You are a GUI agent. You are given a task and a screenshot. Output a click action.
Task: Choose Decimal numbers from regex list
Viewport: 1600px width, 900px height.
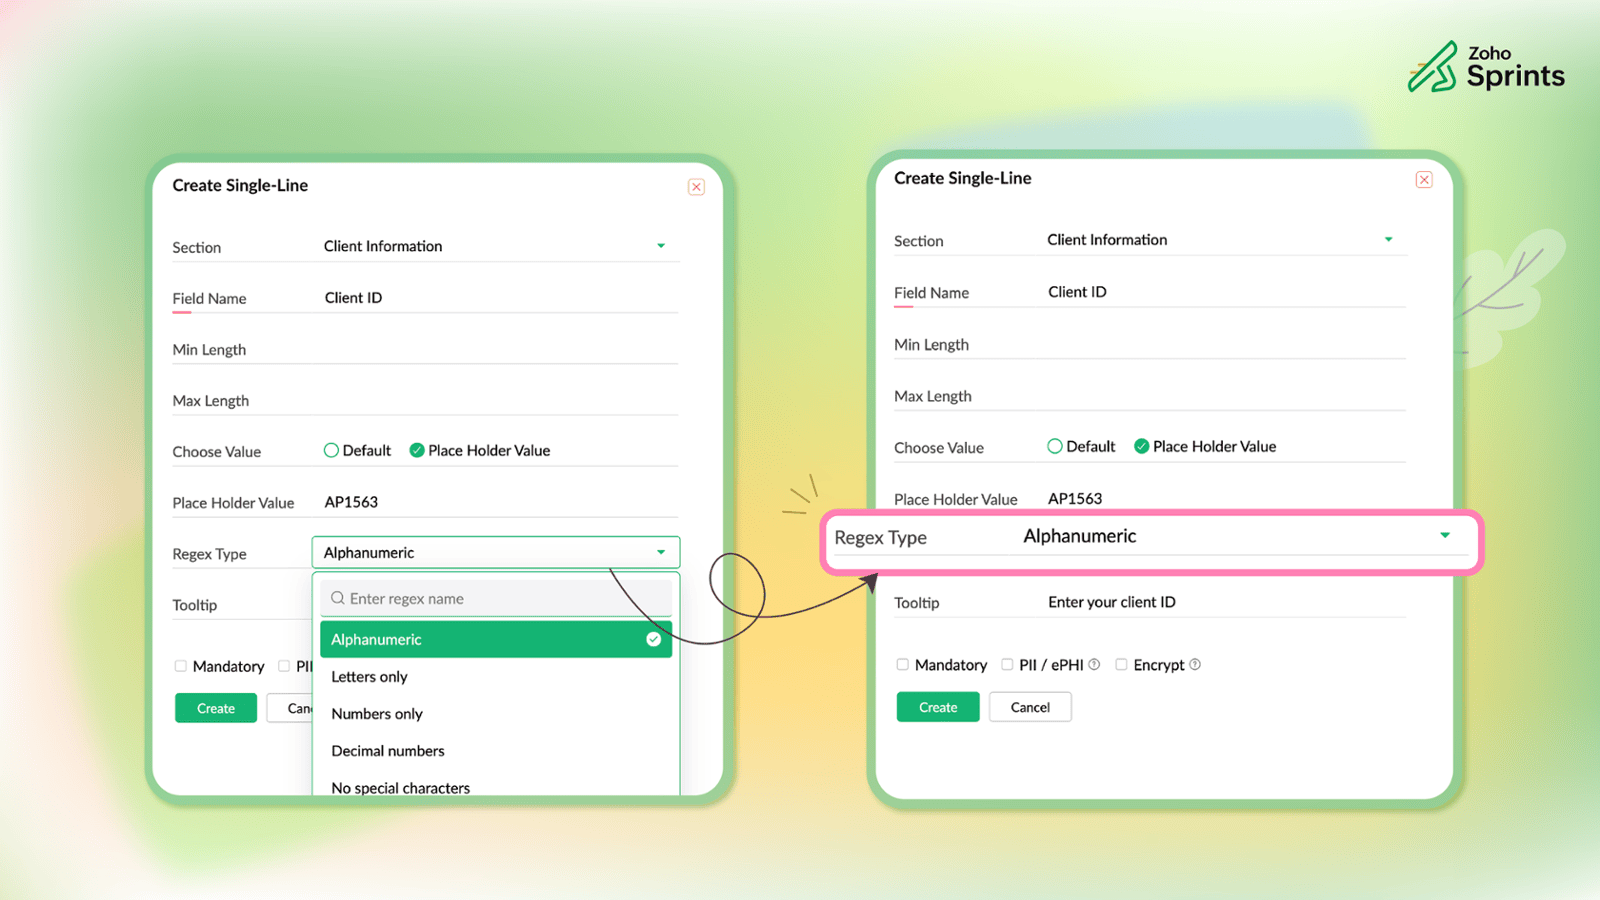click(388, 751)
